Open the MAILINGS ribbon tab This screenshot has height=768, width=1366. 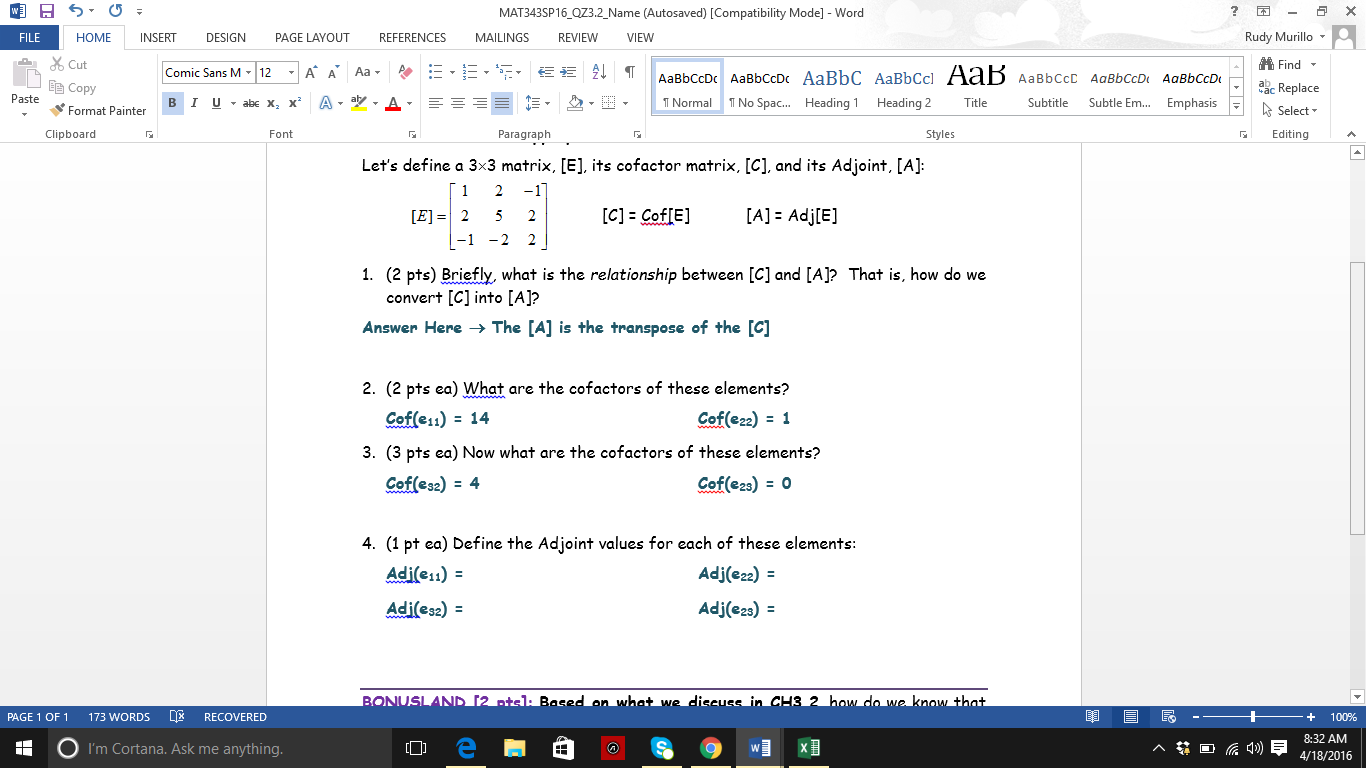click(501, 38)
